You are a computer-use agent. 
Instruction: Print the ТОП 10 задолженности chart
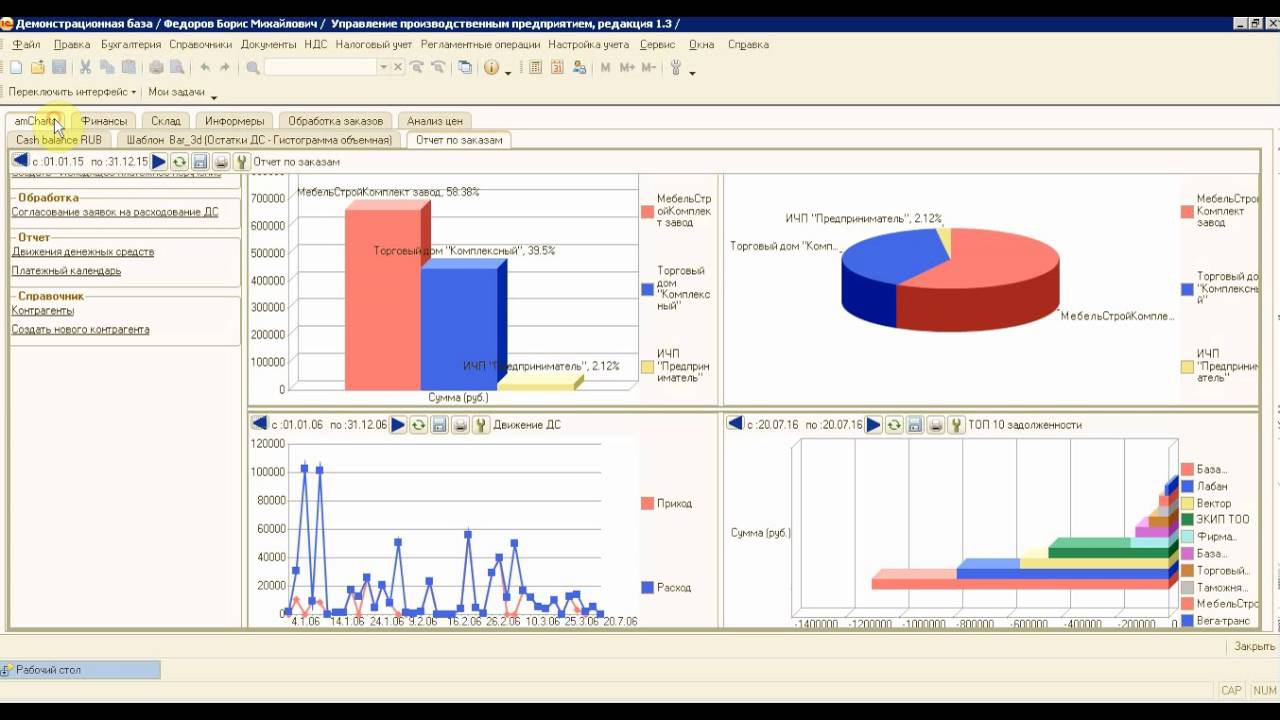coord(935,424)
